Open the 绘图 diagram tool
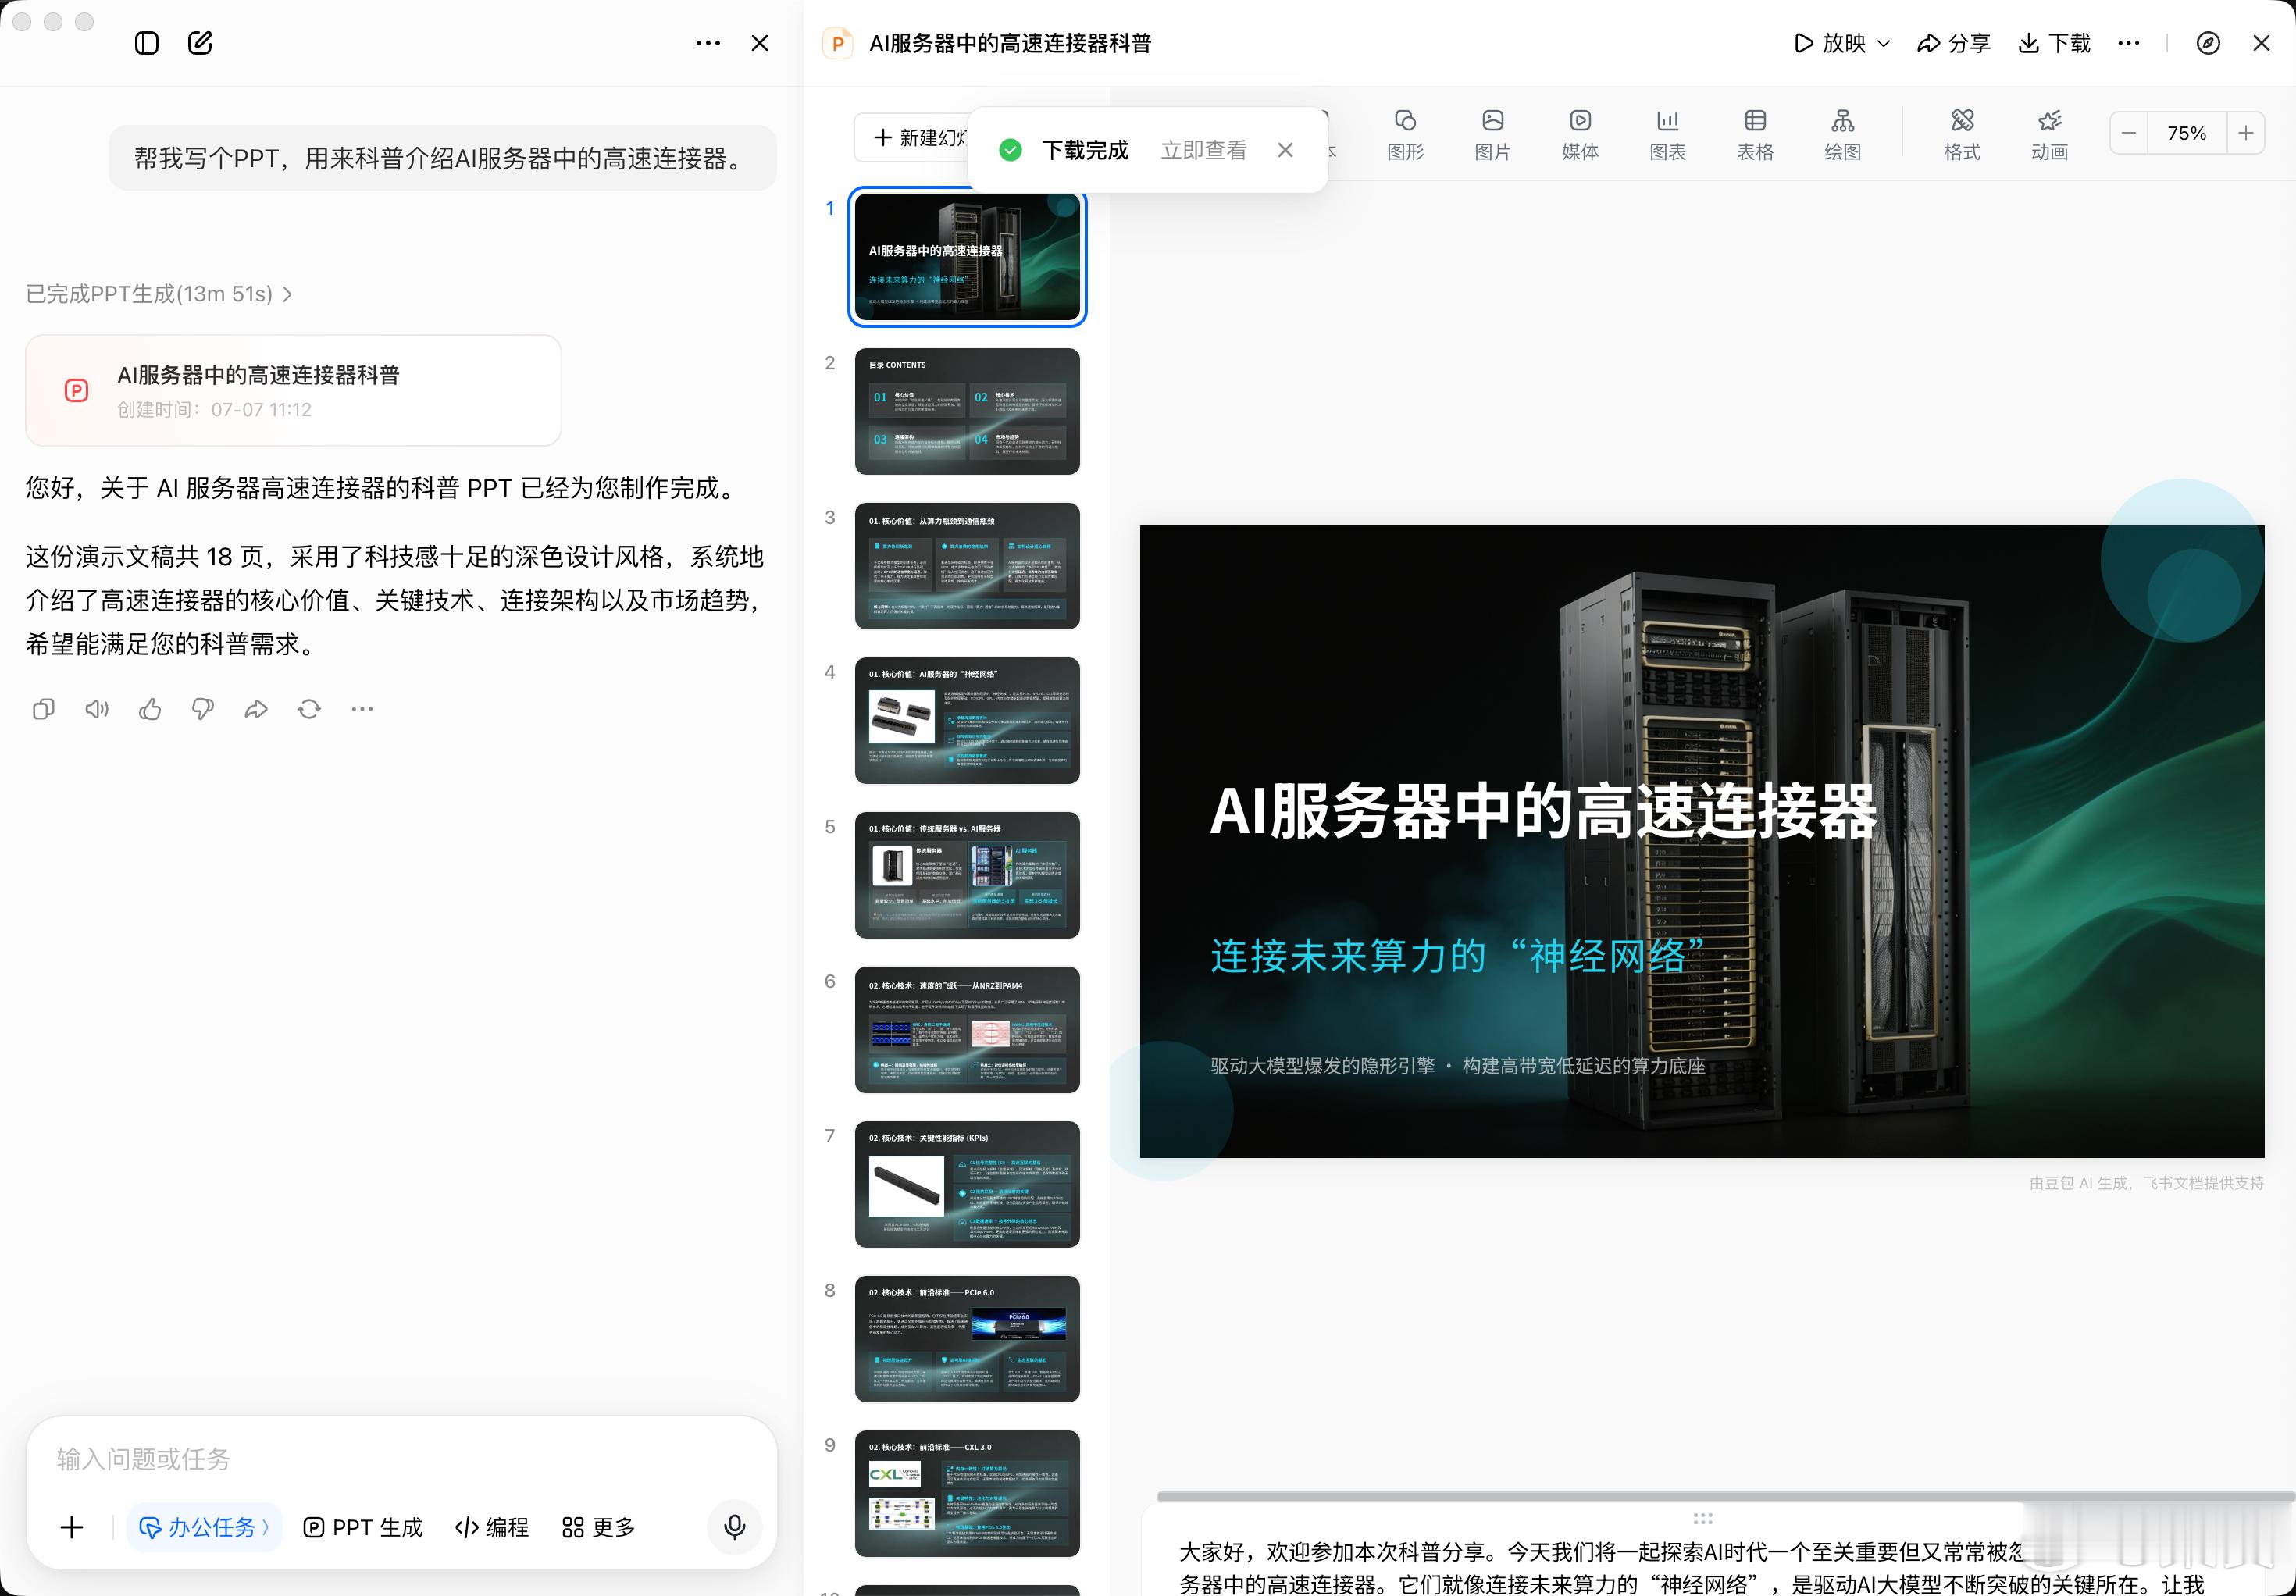2296x1596 pixels. 1842,134
